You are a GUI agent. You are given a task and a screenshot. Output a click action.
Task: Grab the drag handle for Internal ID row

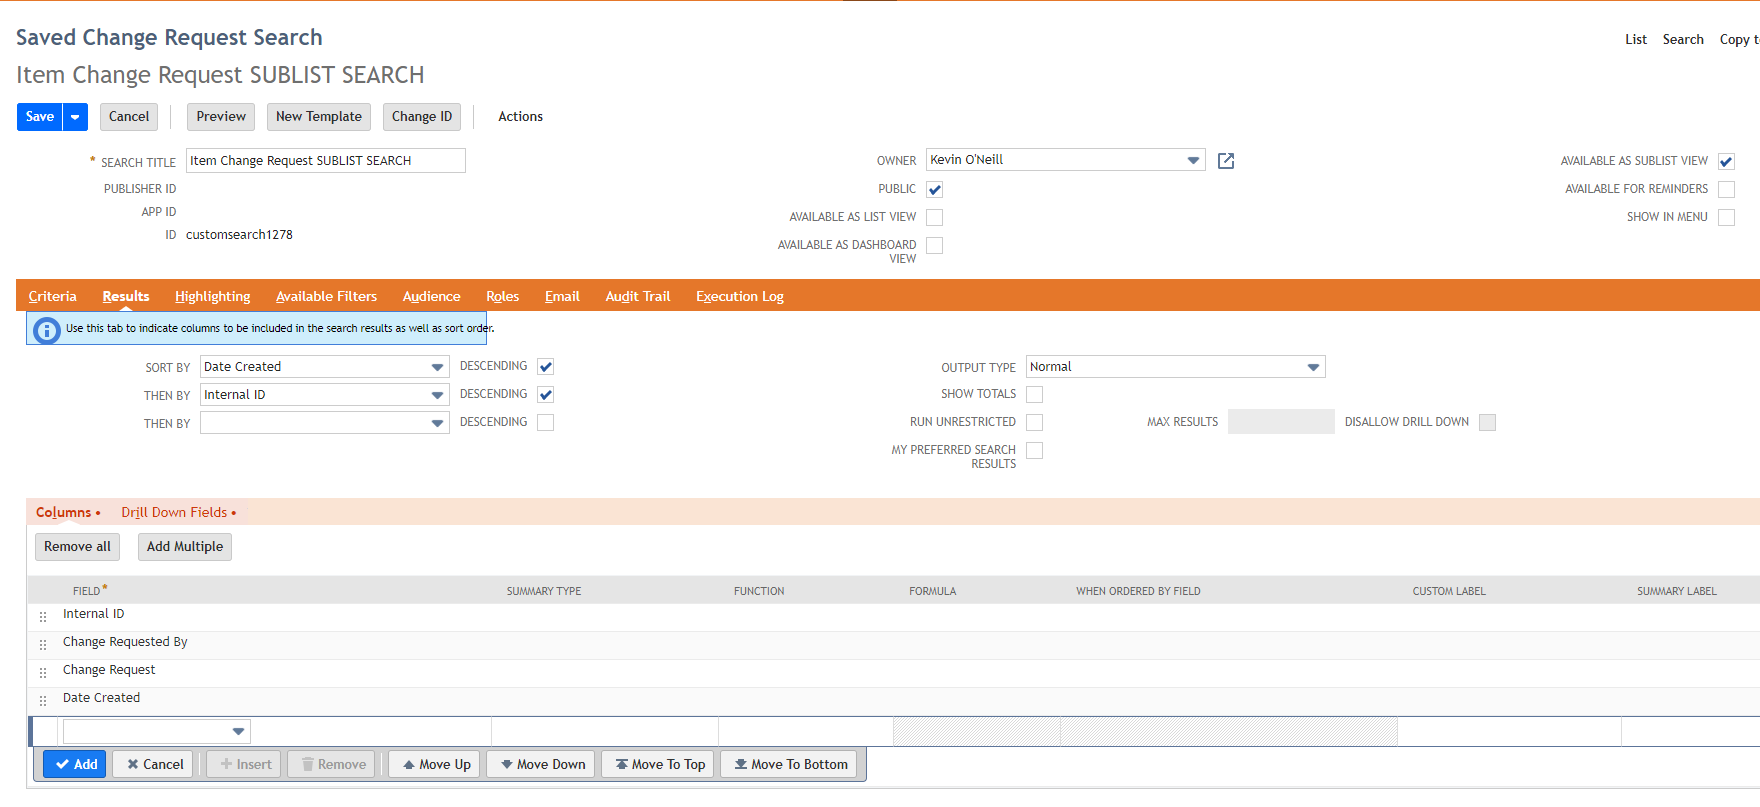click(43, 616)
